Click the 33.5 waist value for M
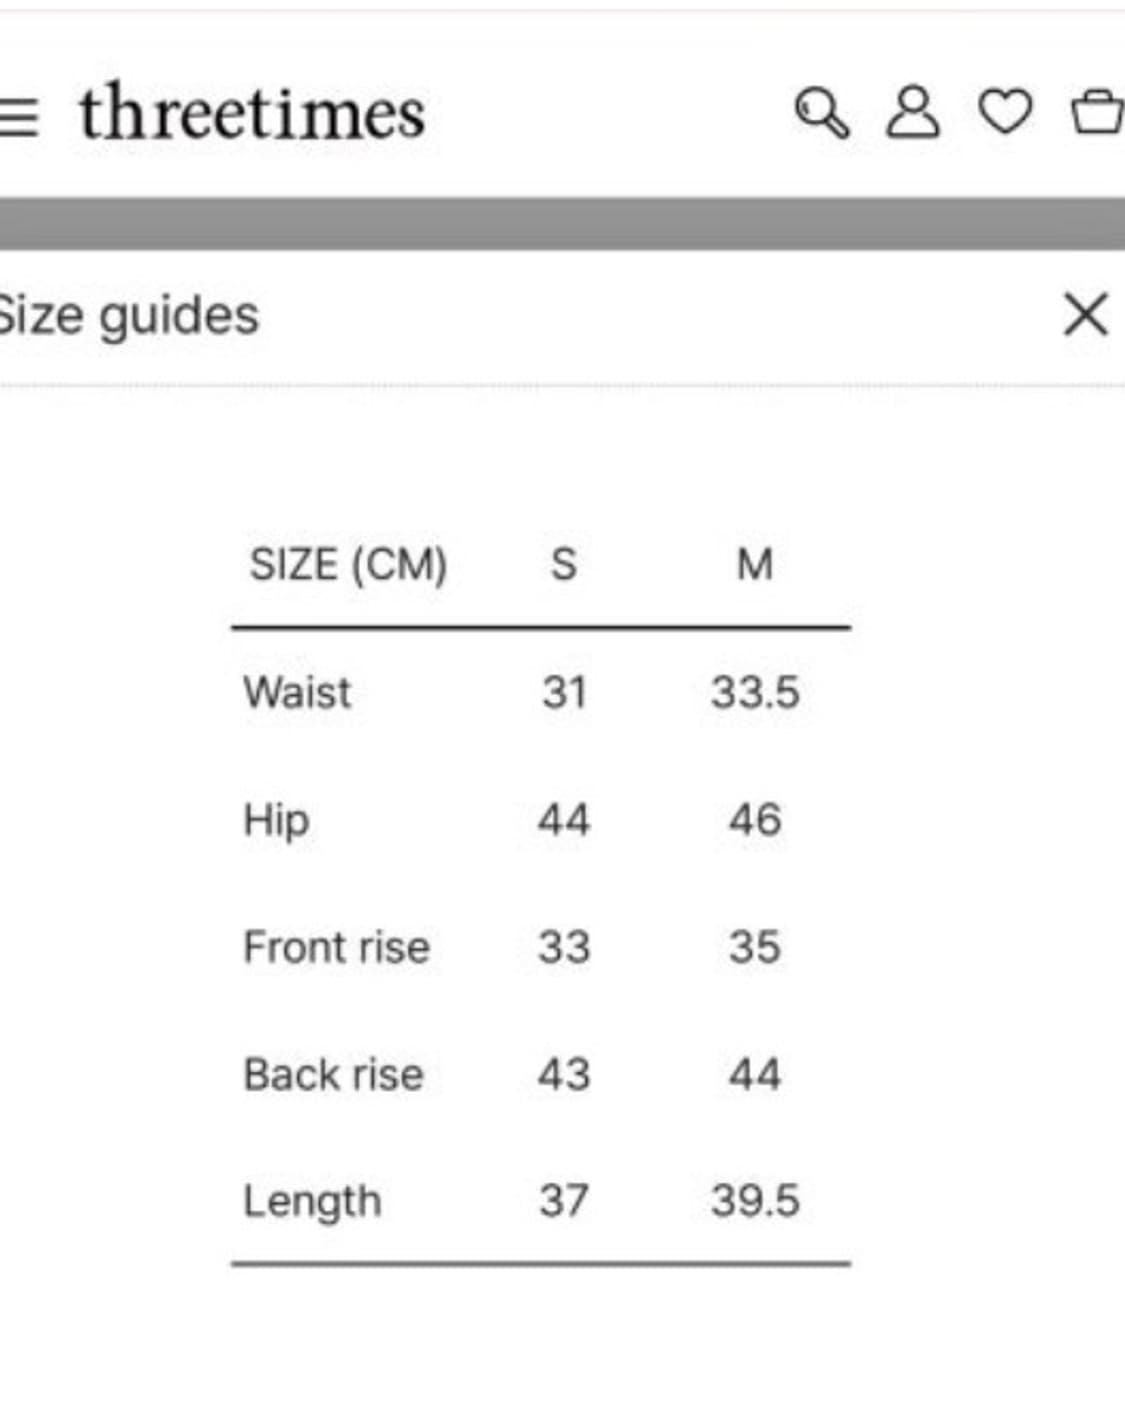Image resolution: width=1125 pixels, height=1407 pixels. [x=755, y=692]
